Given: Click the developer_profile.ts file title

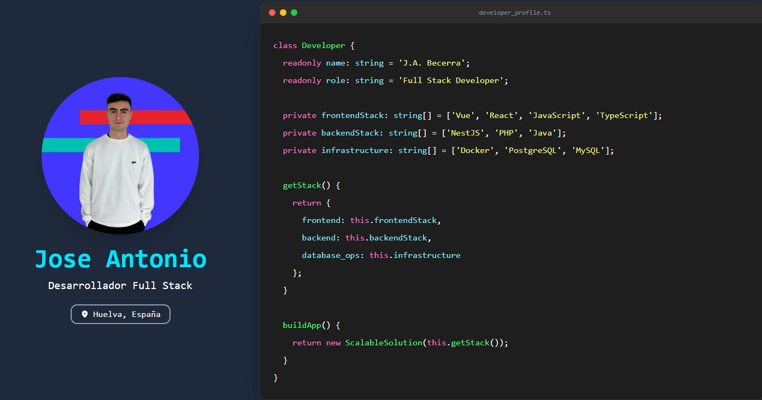Looking at the screenshot, I should click(x=515, y=13).
